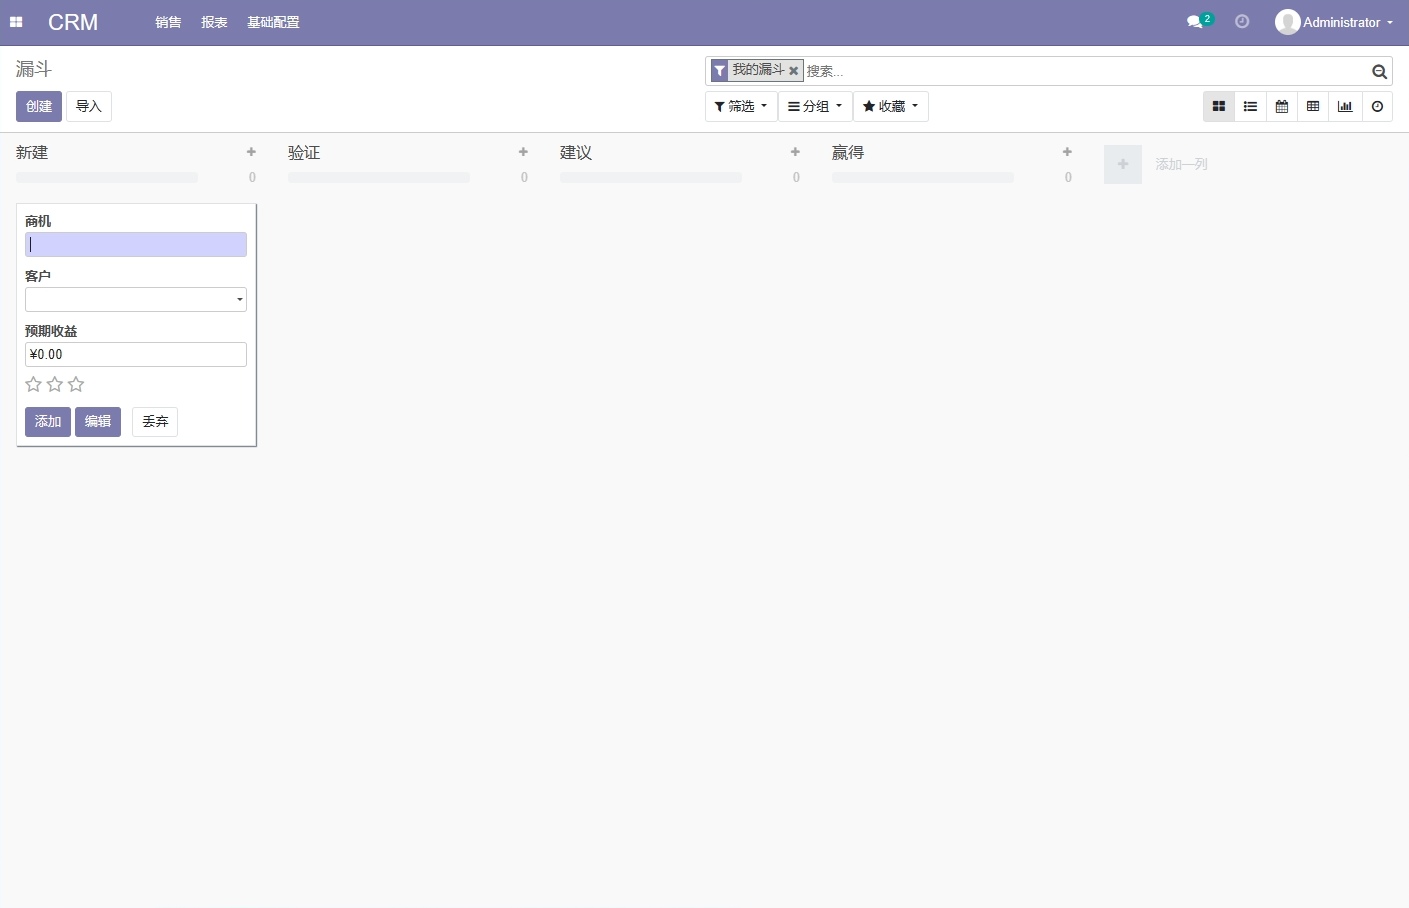Open the calendar view
The image size is (1409, 908).
point(1282,106)
